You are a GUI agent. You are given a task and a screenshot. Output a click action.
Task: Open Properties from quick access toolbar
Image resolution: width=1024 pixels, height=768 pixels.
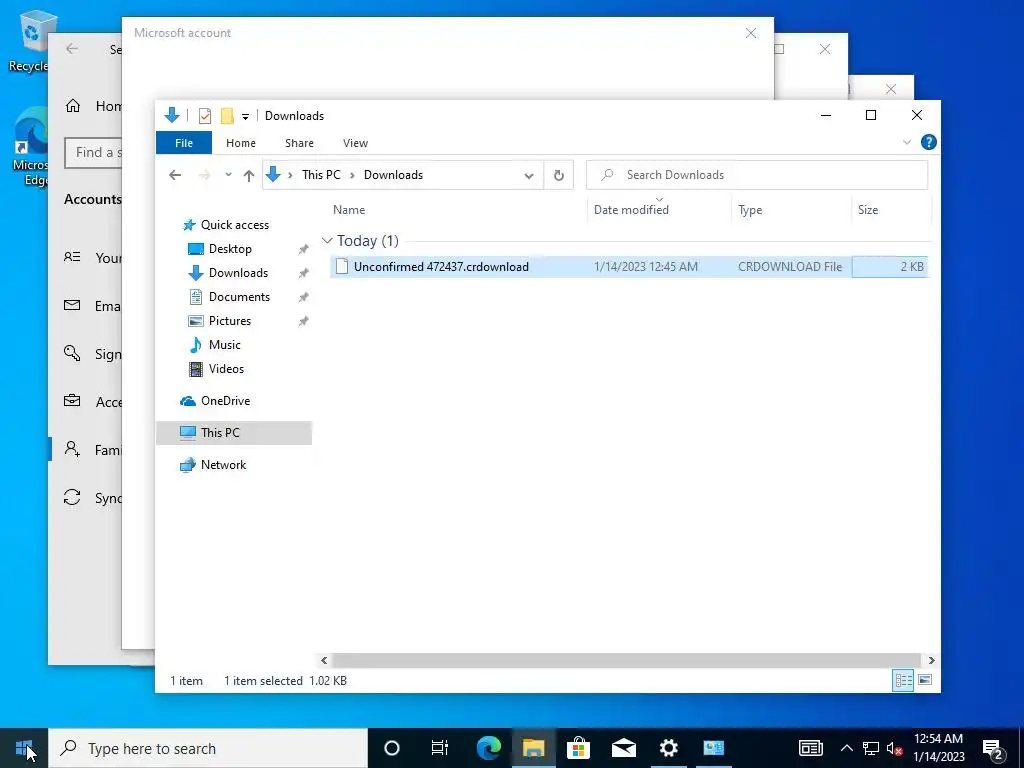(204, 116)
